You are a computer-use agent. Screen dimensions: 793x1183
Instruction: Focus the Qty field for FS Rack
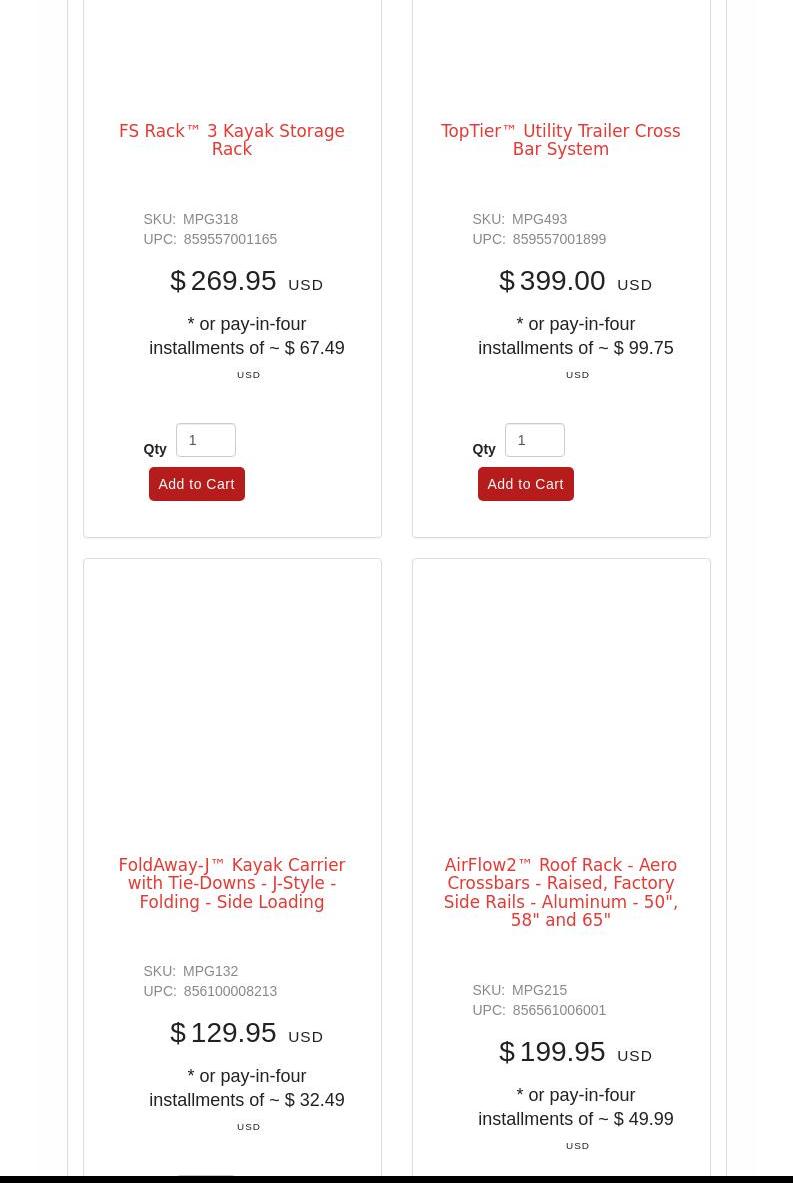(206, 440)
